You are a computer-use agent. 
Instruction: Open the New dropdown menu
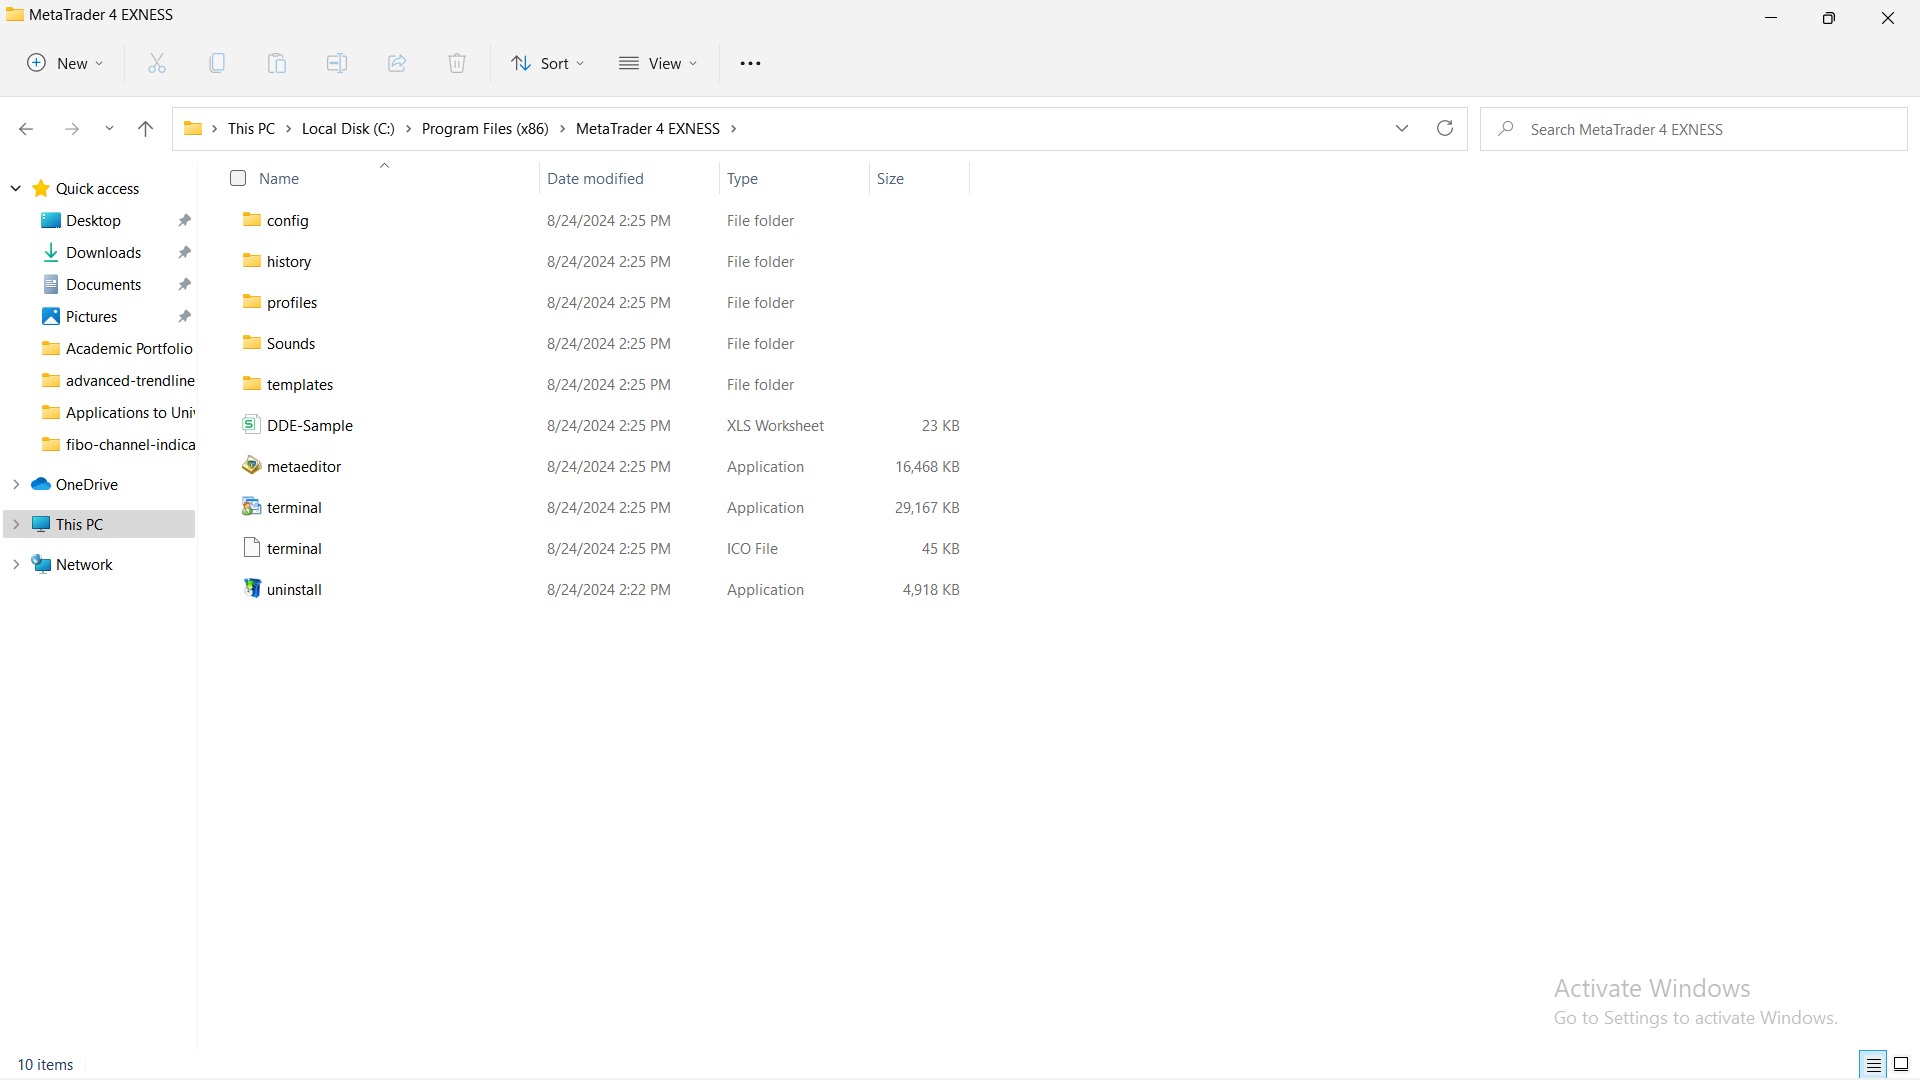click(x=65, y=63)
